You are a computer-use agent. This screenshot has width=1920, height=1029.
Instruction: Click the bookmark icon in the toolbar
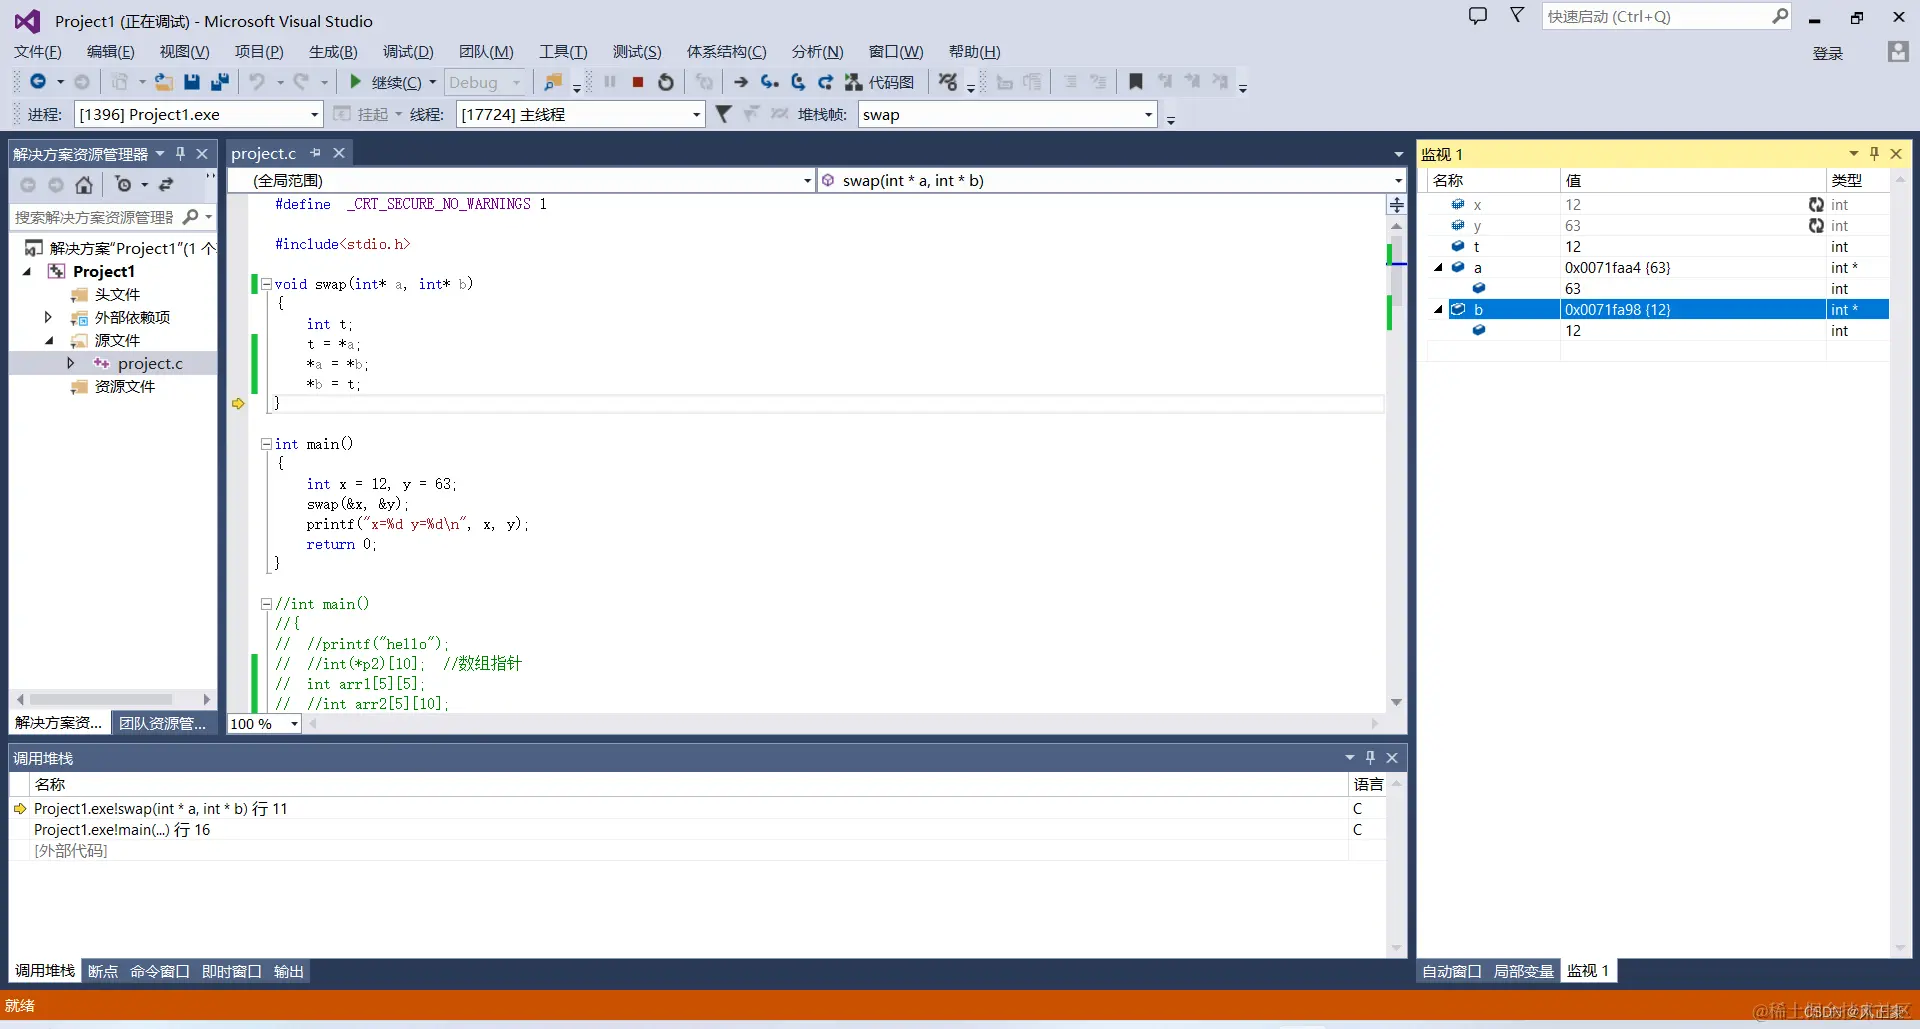point(1136,82)
